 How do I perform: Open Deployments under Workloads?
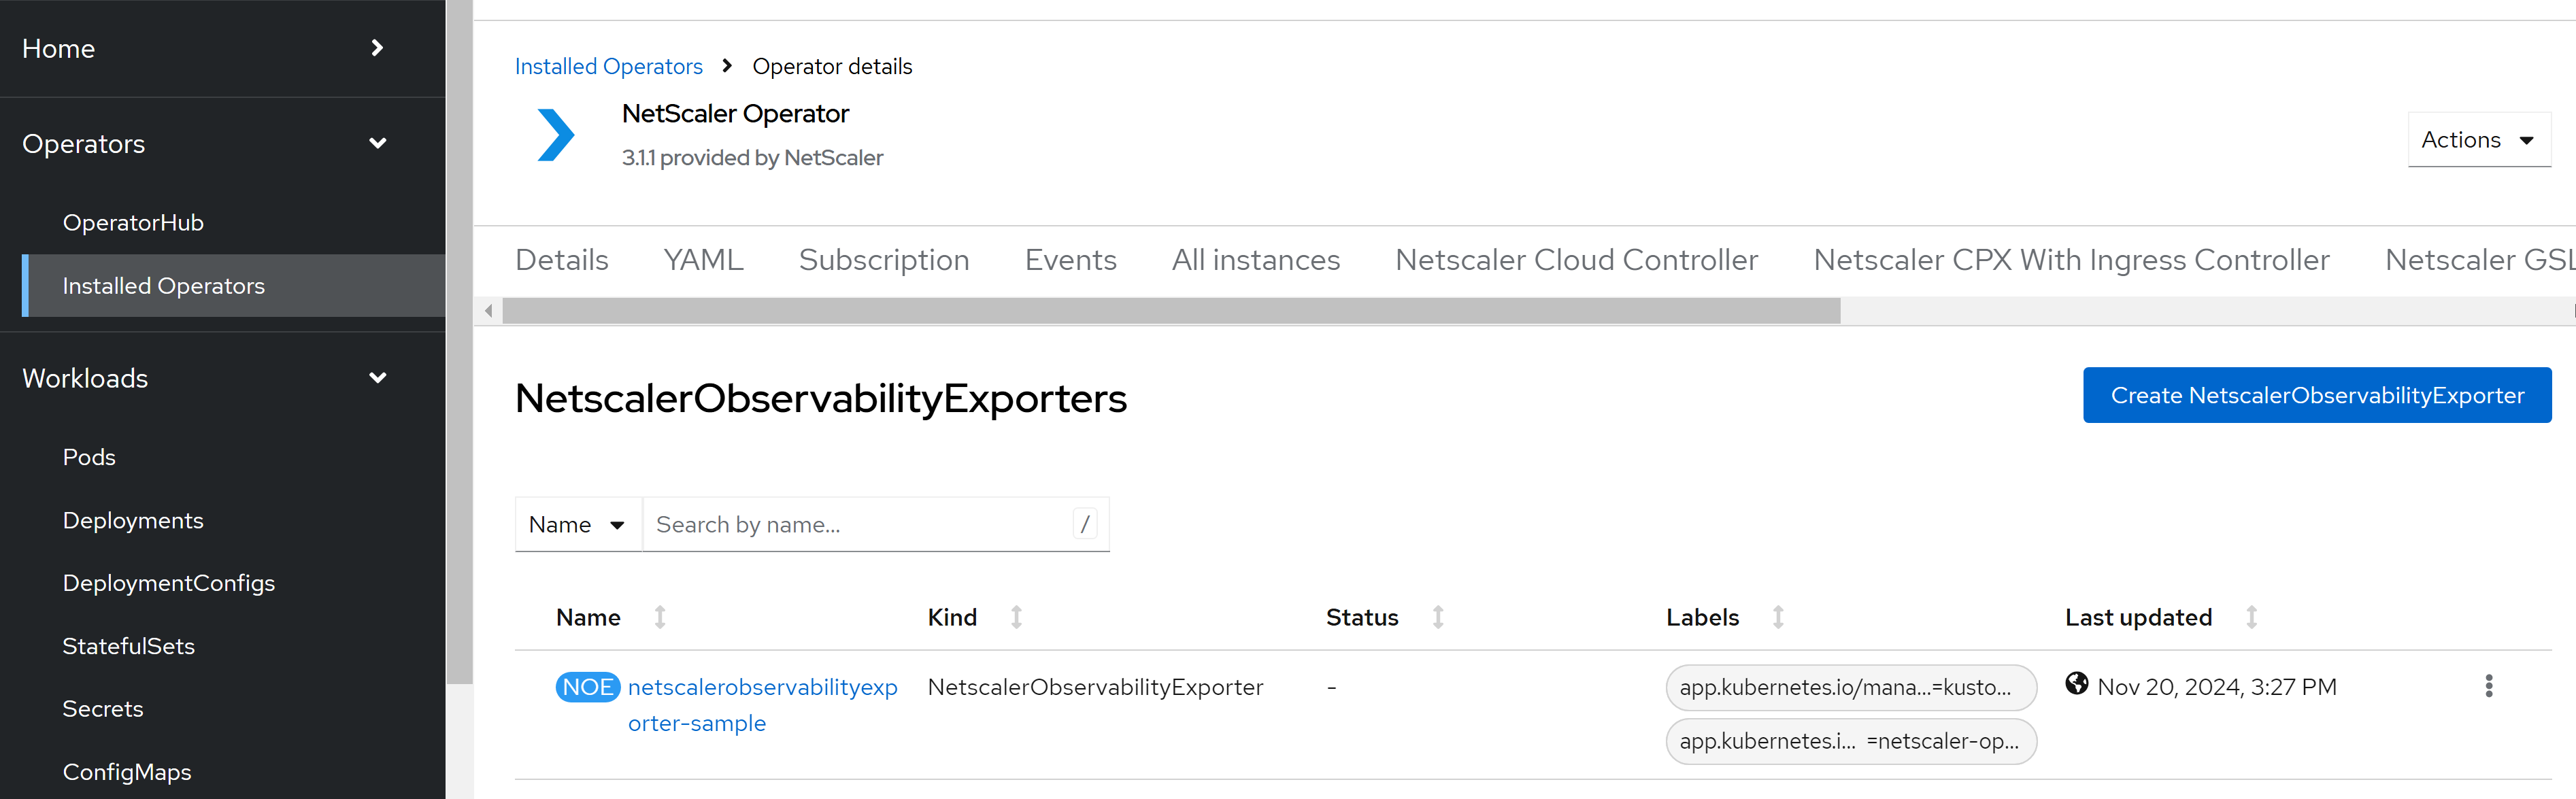tap(133, 520)
